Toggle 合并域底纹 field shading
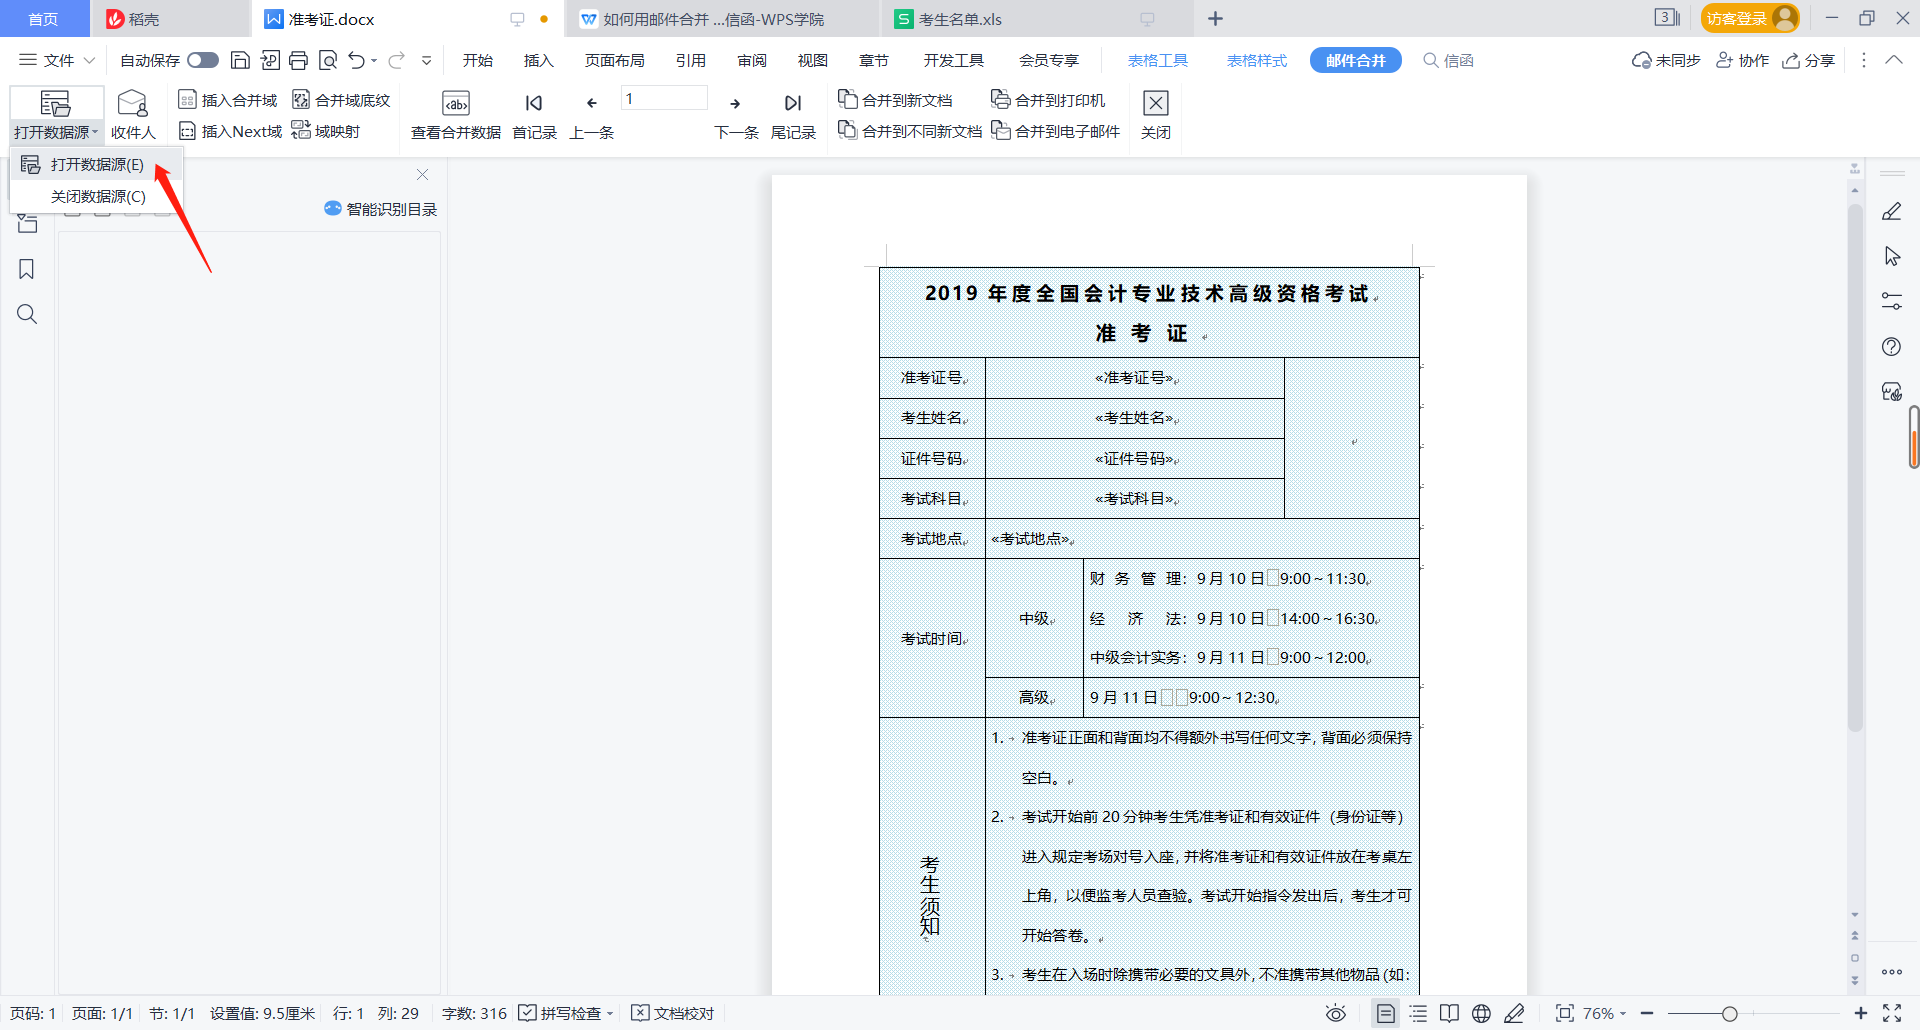This screenshot has width=1920, height=1030. point(340,99)
